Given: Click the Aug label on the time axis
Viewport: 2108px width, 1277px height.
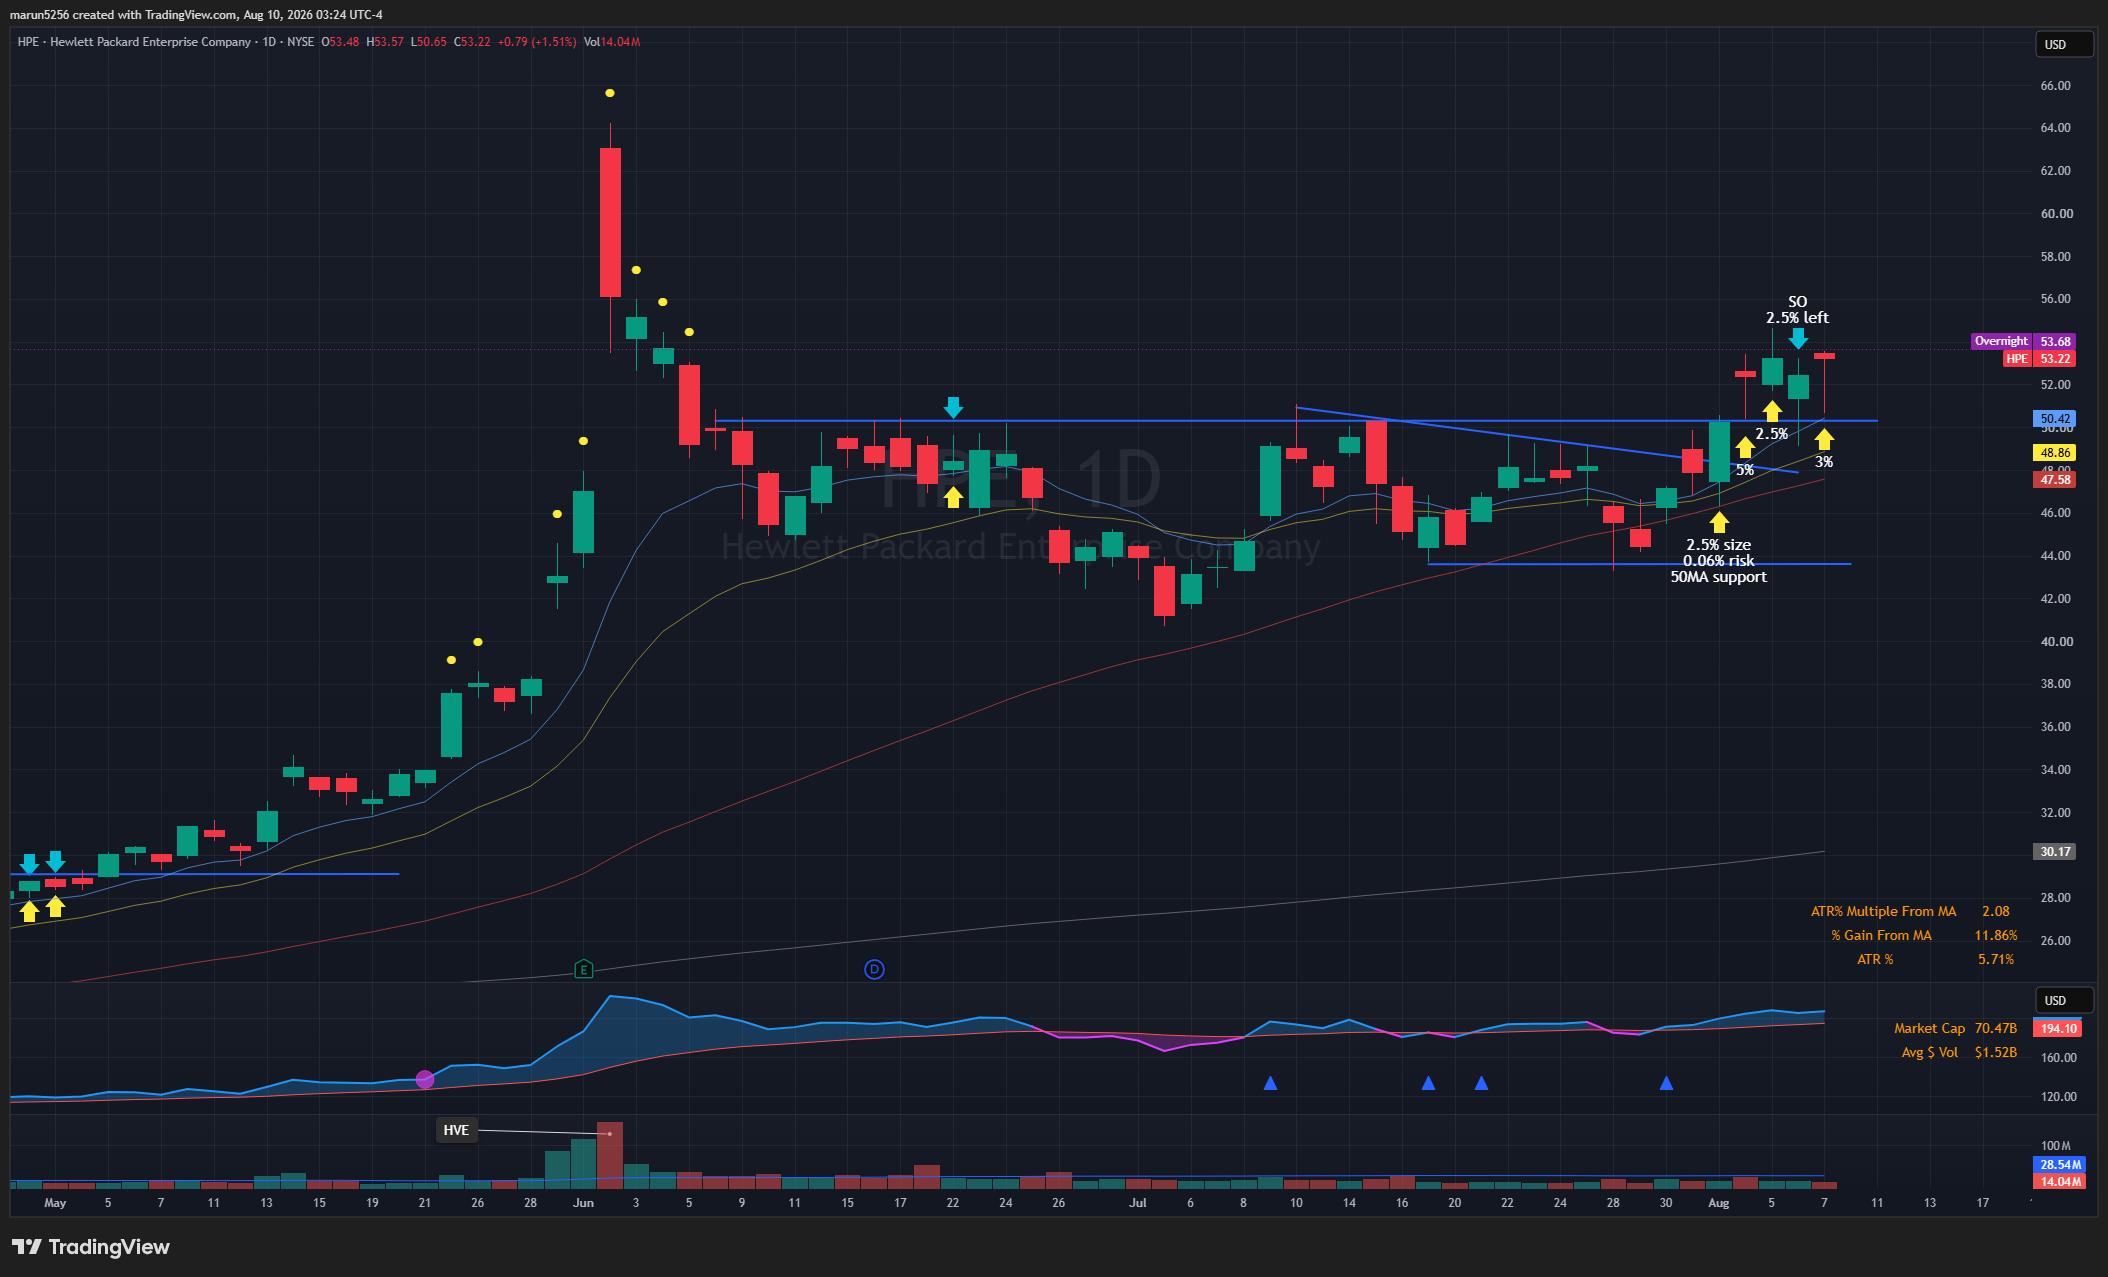Looking at the screenshot, I should tap(1719, 1203).
